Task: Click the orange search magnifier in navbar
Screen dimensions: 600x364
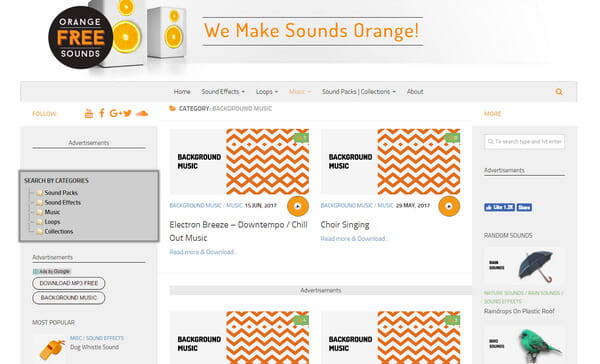Action: point(559,92)
